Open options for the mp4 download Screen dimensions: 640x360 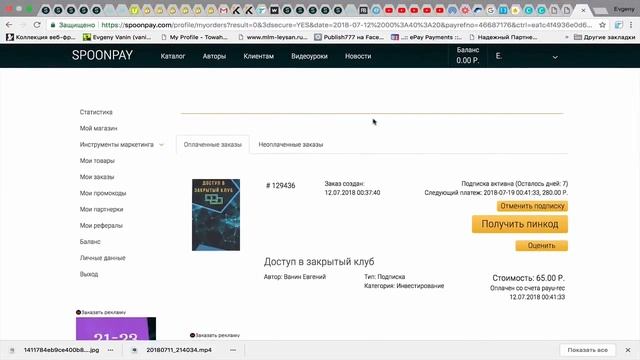[233, 350]
